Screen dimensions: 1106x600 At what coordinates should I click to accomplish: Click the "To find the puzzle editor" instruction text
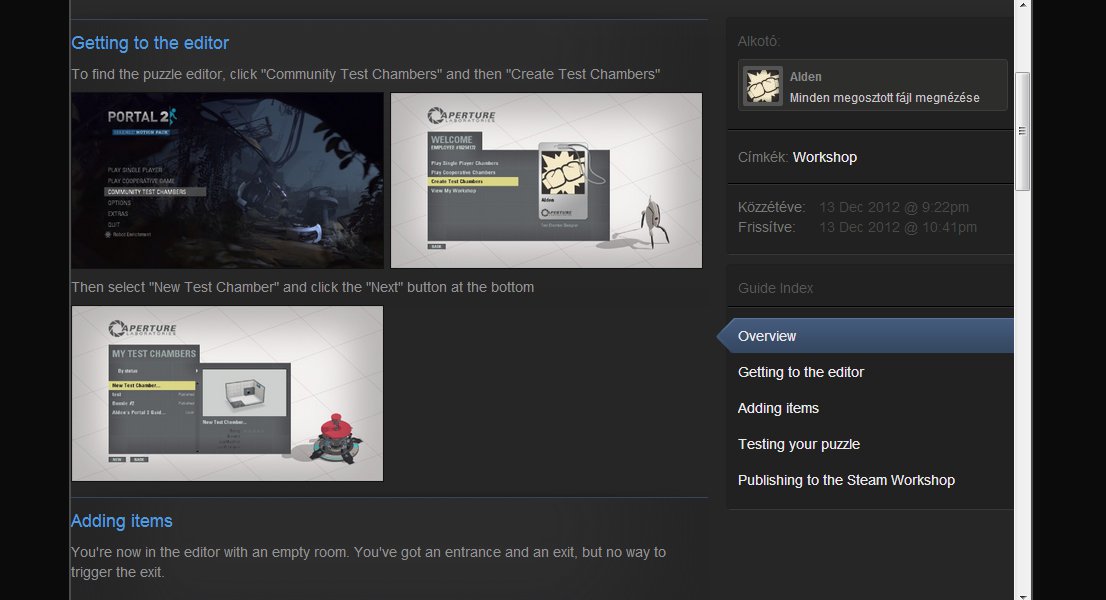(365, 74)
